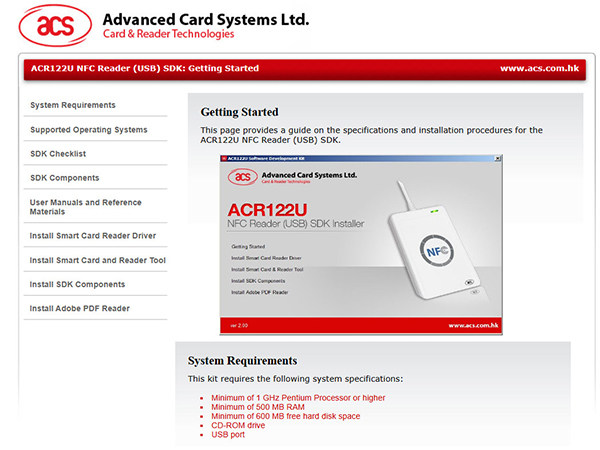Open Install Smart Card and Reader Tool link

pyautogui.click(x=98, y=260)
